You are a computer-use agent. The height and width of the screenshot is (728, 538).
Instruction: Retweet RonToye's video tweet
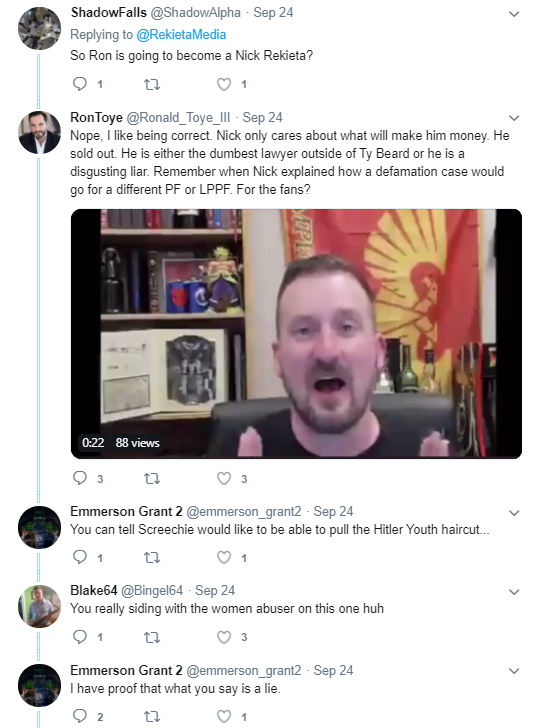coord(152,478)
